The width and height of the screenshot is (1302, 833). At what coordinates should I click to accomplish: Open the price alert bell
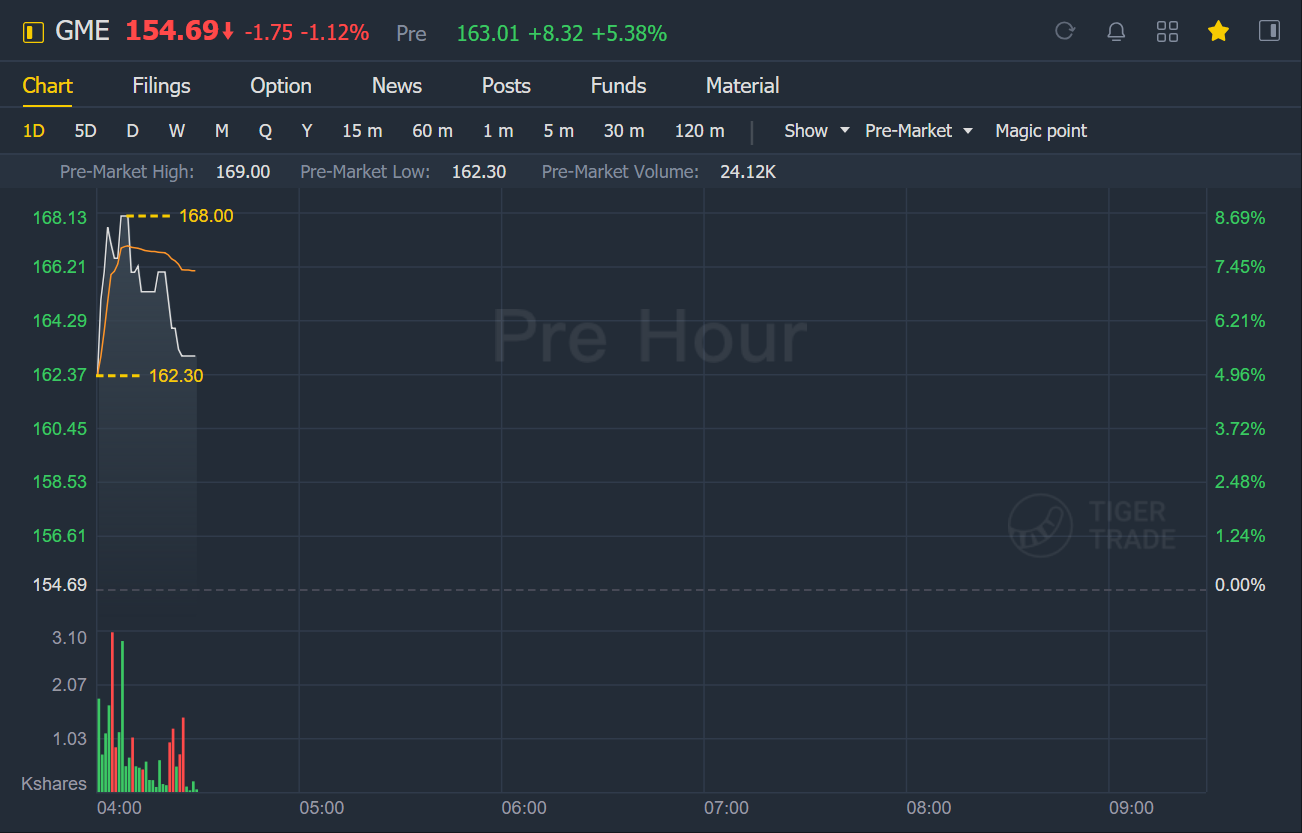1116,32
